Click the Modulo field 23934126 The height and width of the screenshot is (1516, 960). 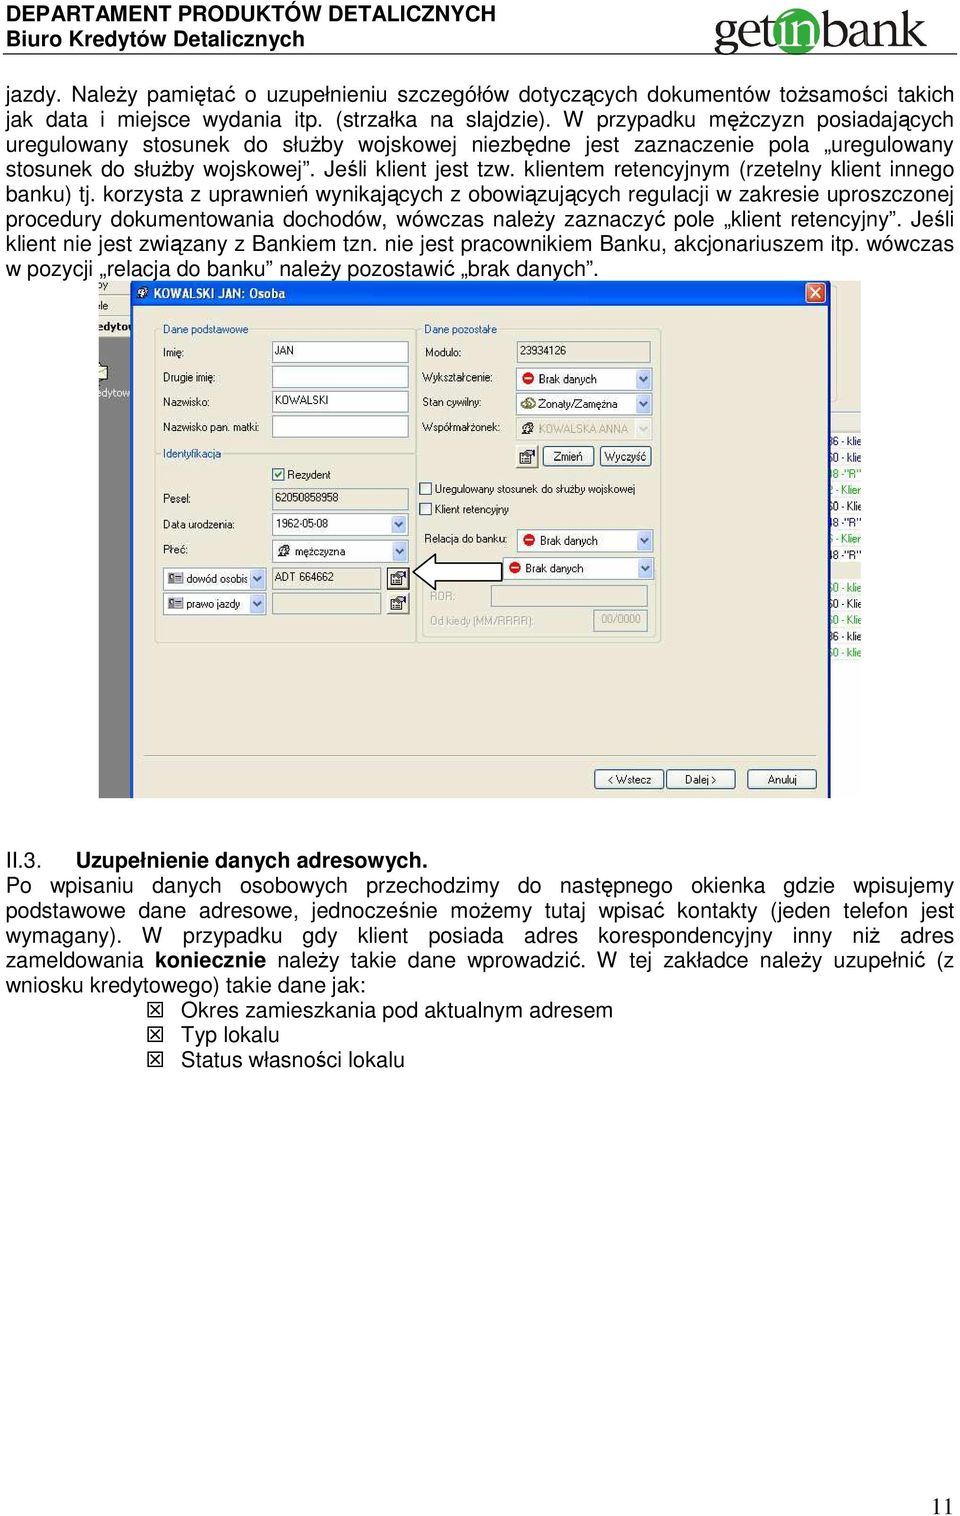pos(583,351)
